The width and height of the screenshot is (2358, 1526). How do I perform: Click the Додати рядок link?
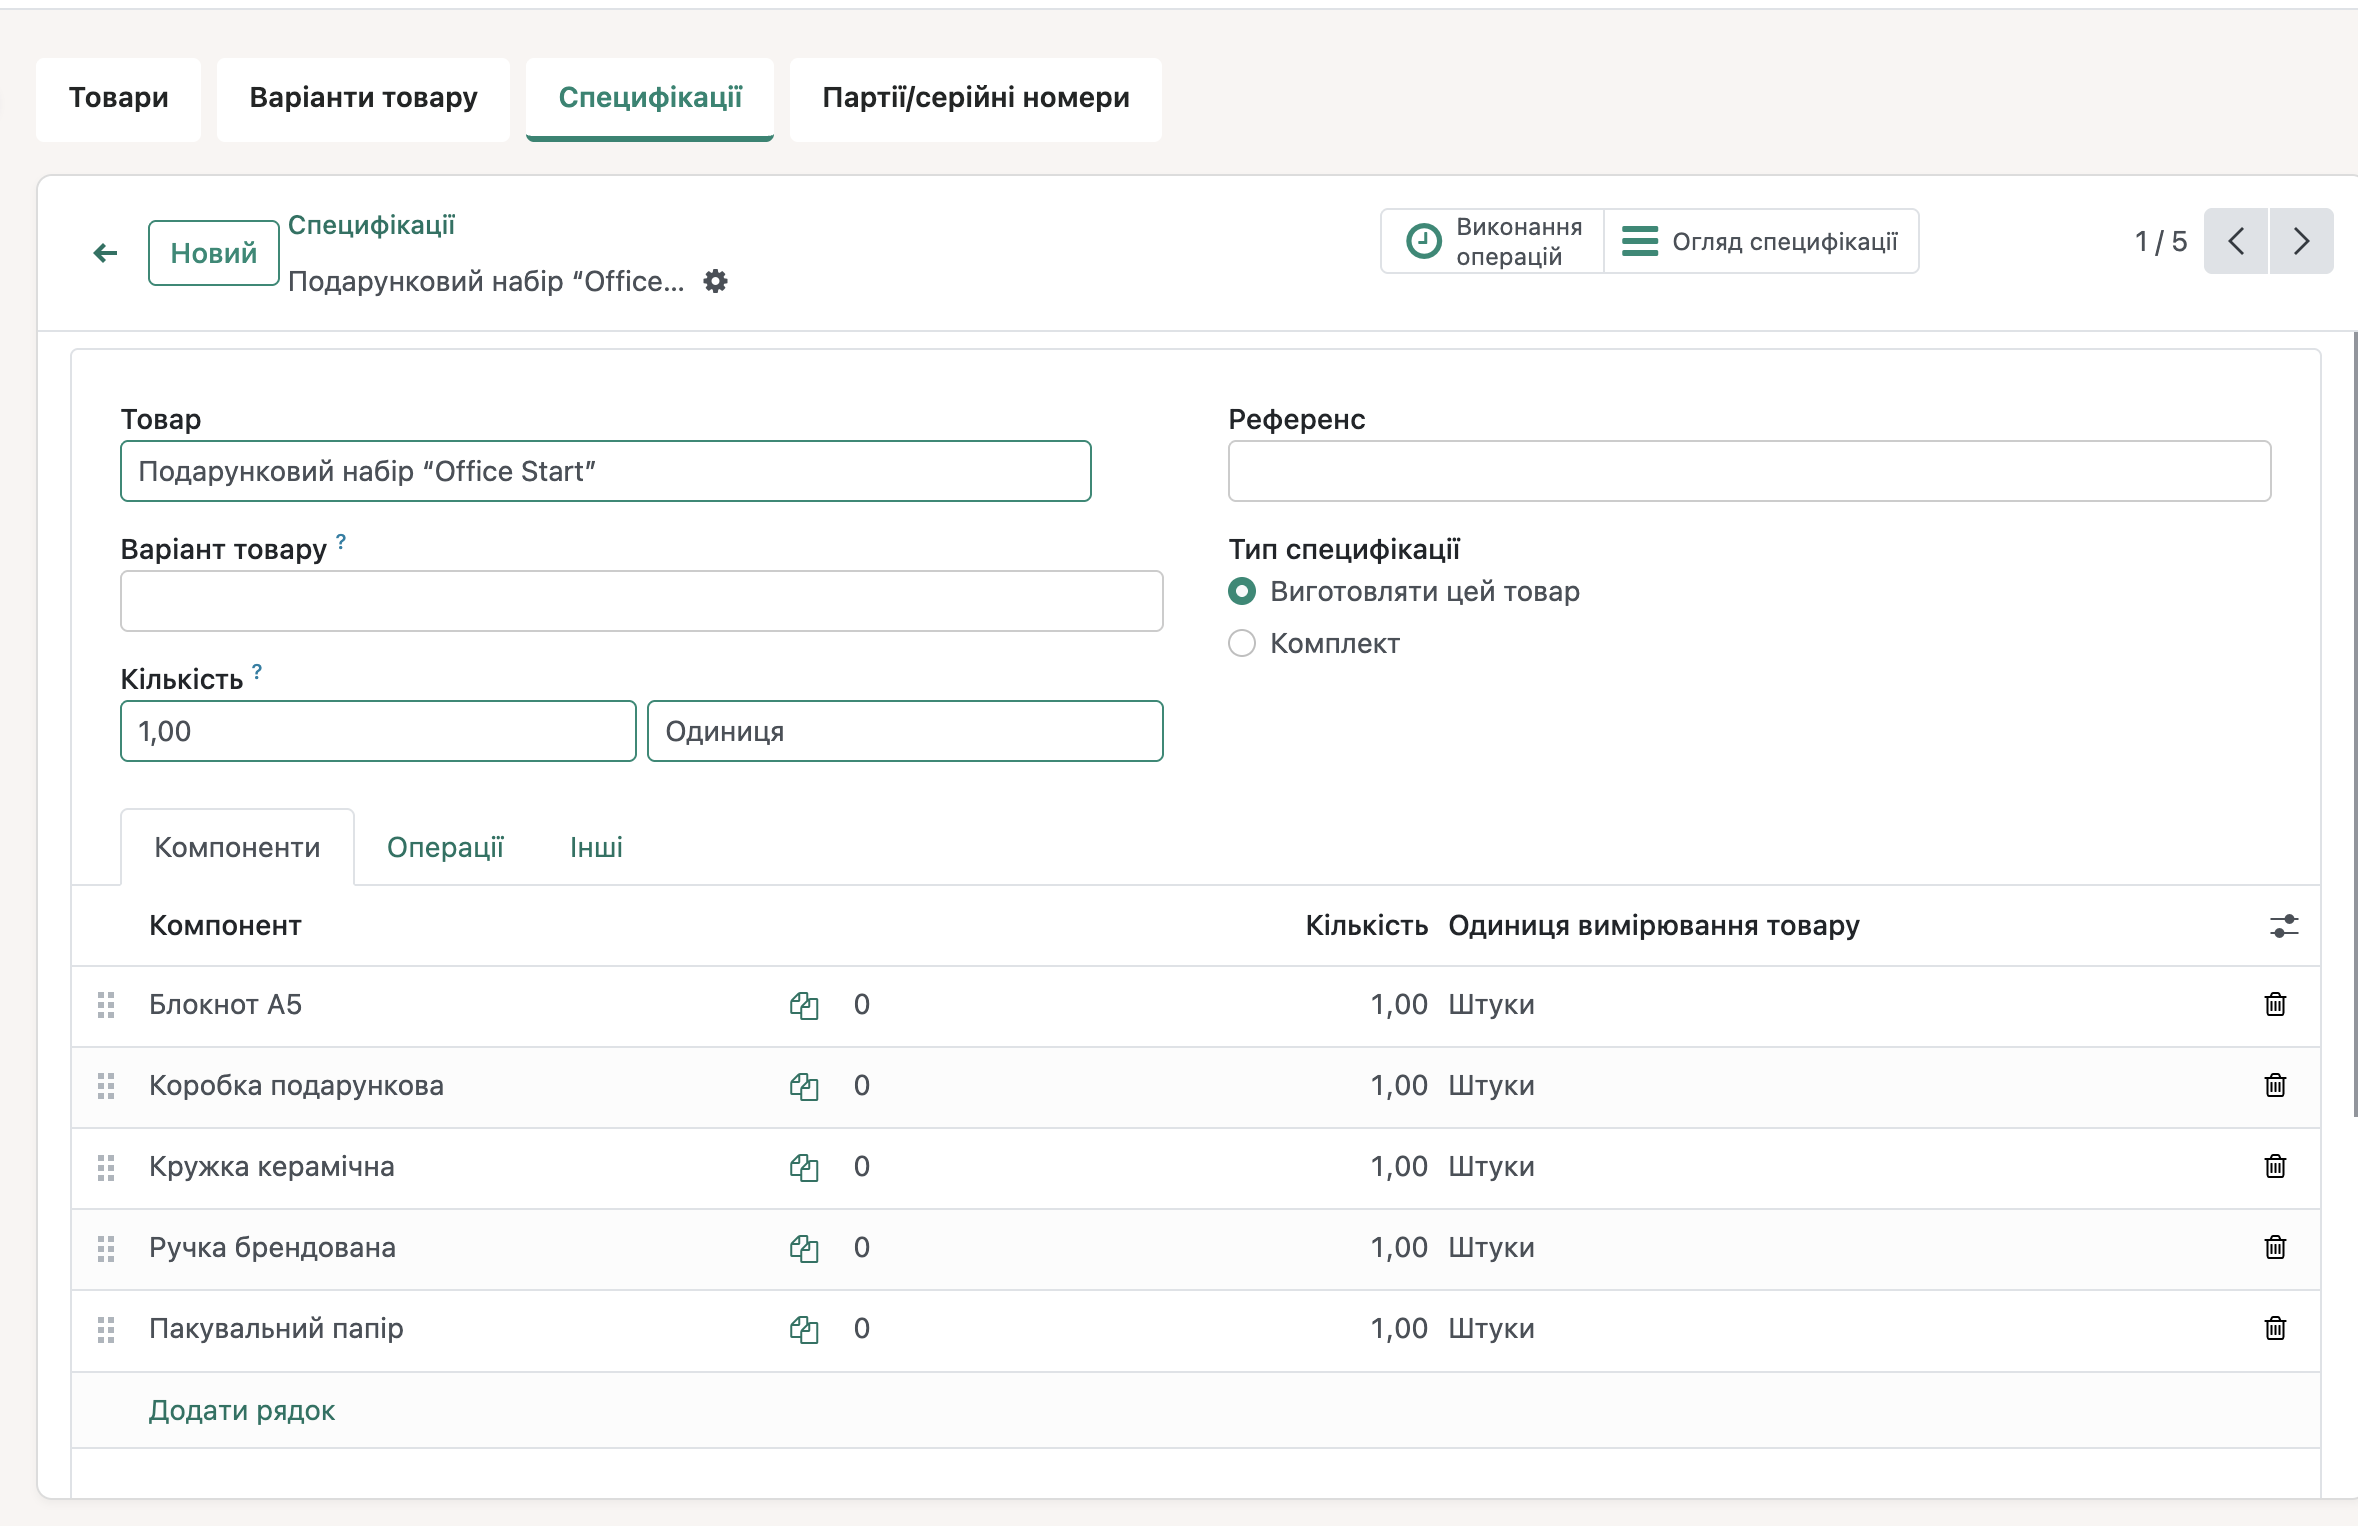(x=242, y=1410)
